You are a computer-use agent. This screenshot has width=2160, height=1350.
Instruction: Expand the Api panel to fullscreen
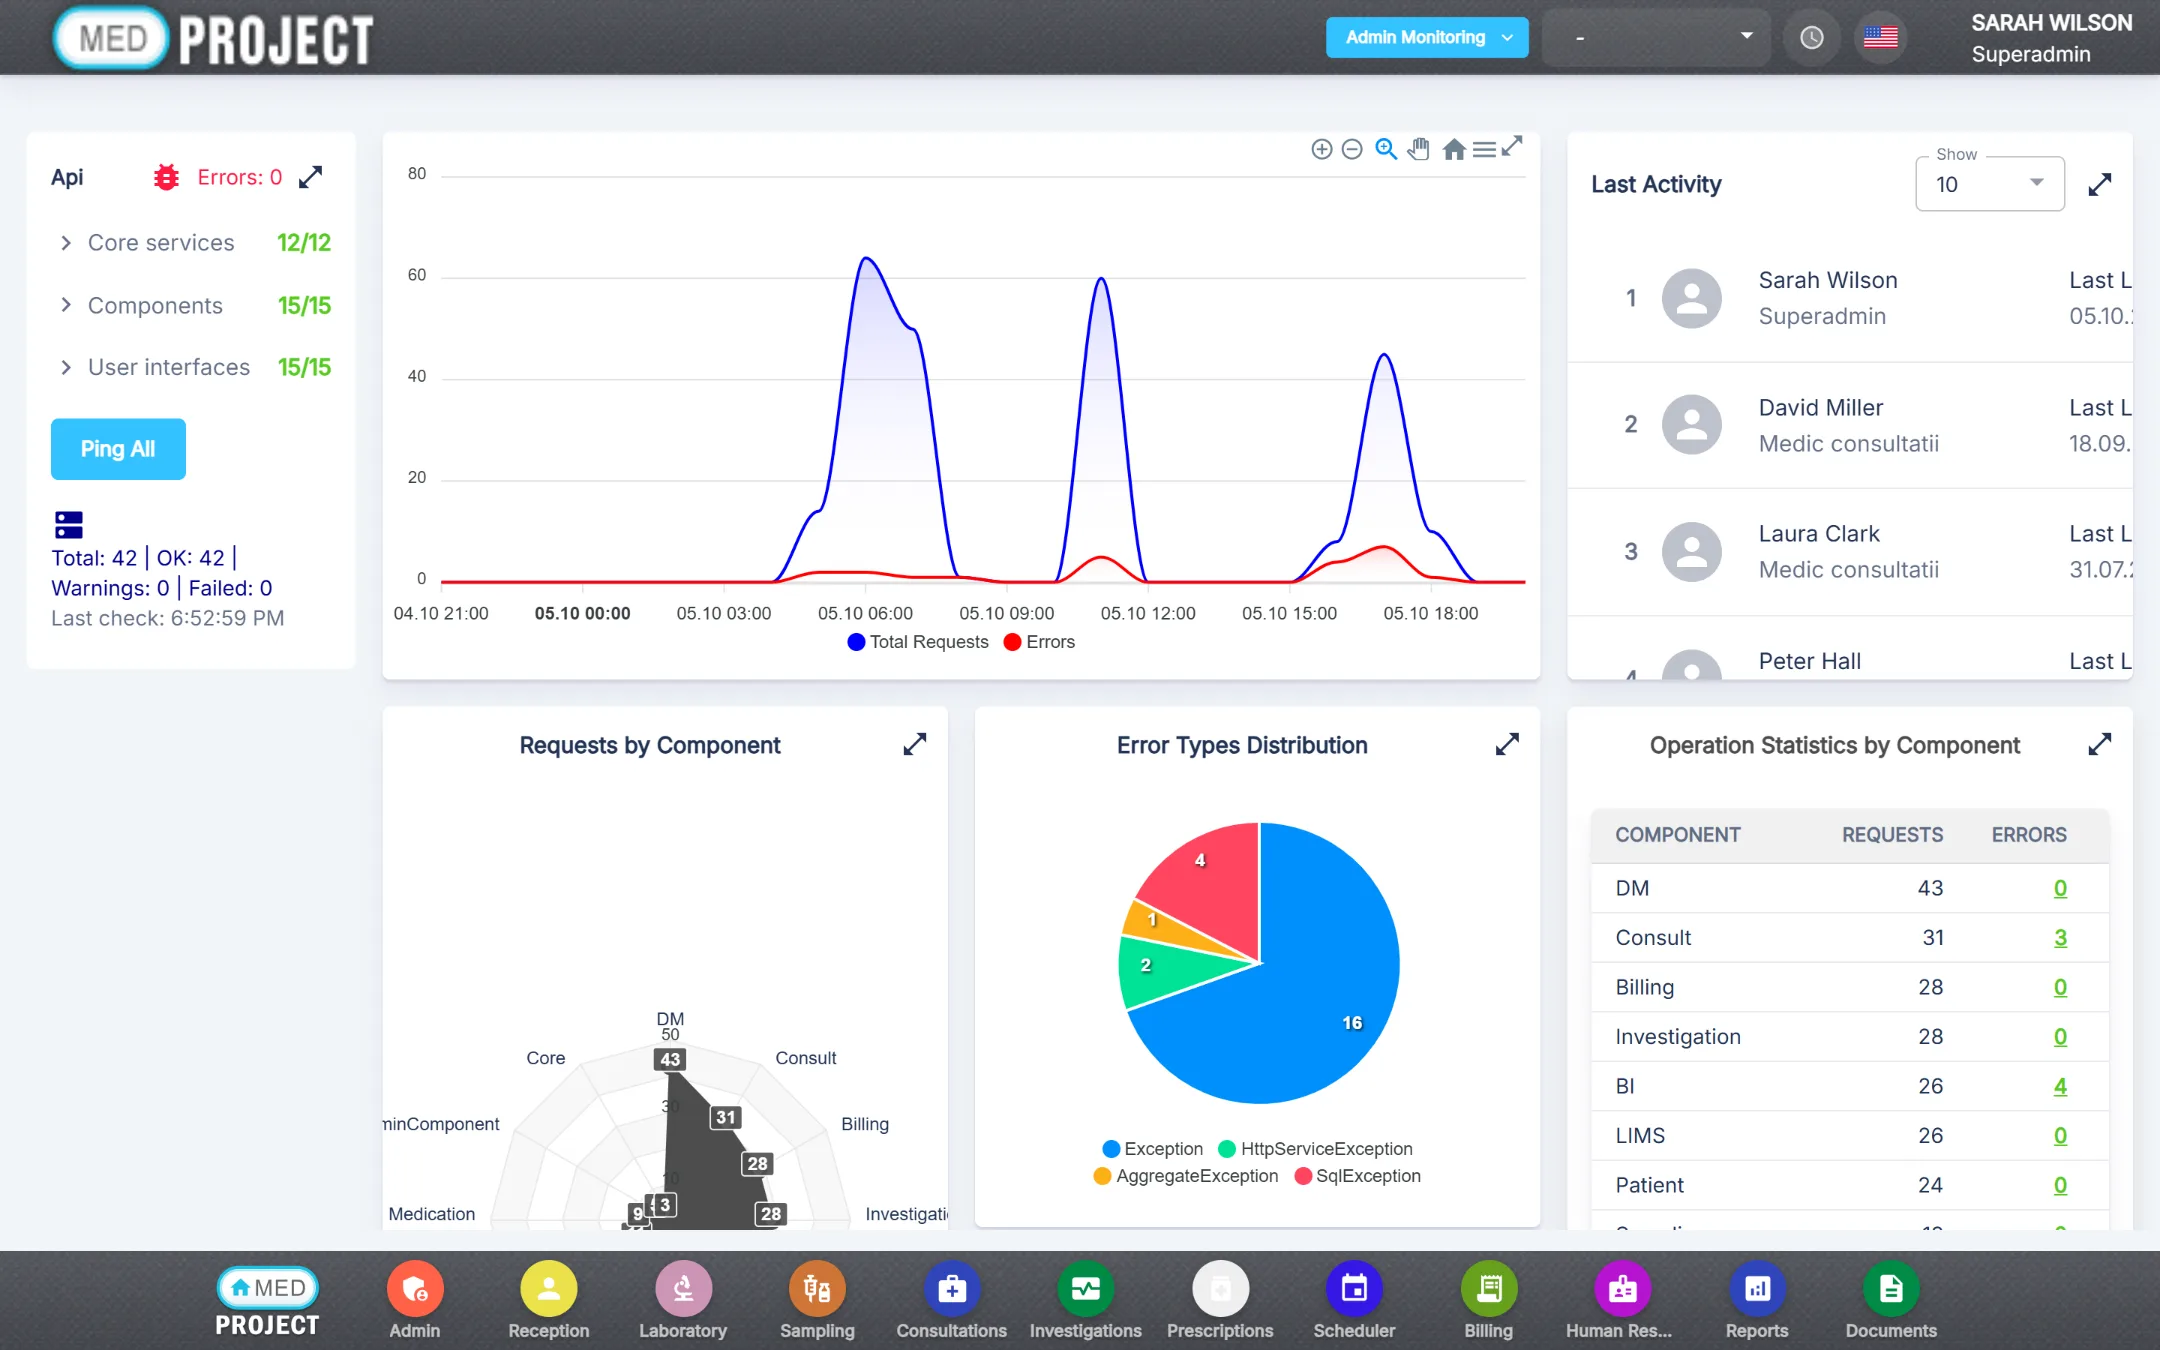311,177
